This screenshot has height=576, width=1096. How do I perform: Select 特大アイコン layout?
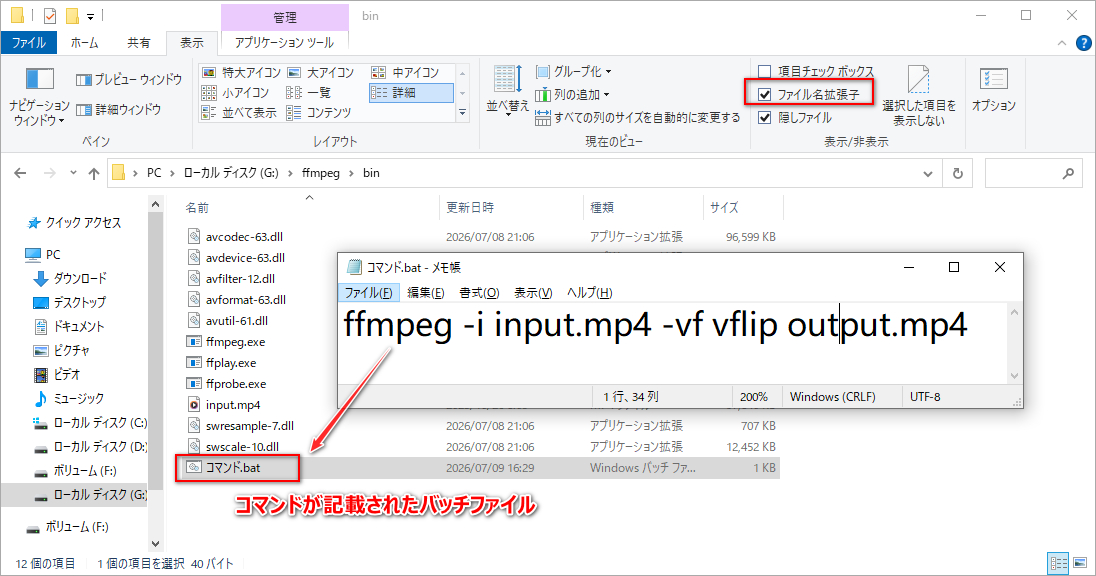pyautogui.click(x=241, y=73)
